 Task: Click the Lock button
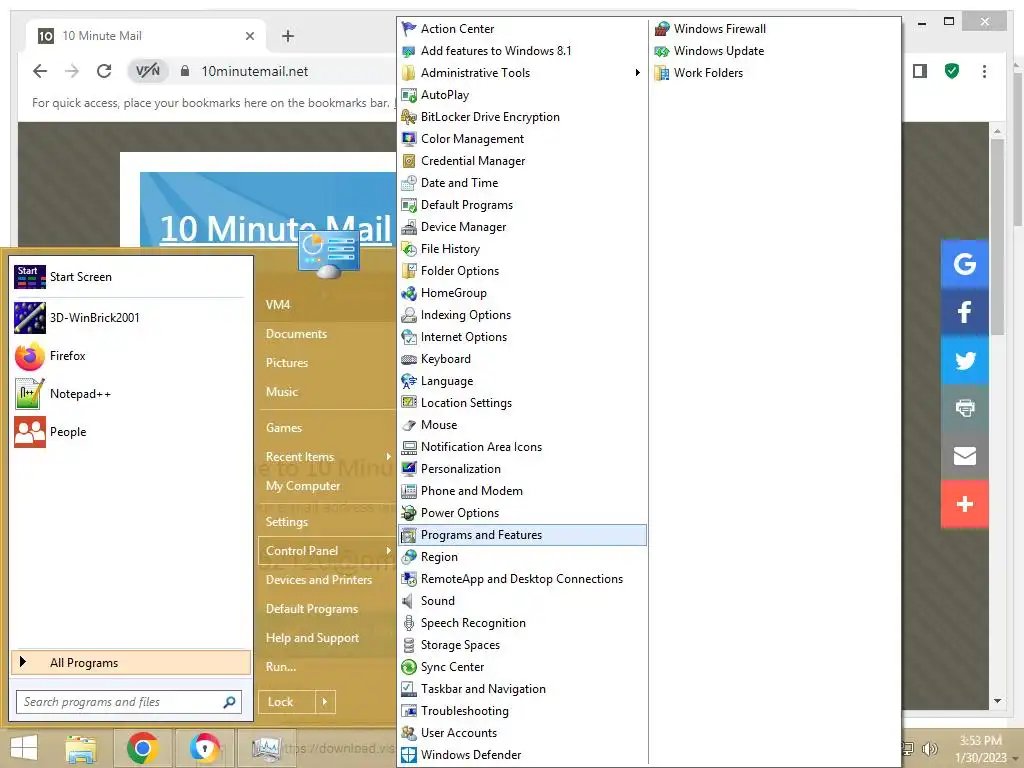click(286, 702)
